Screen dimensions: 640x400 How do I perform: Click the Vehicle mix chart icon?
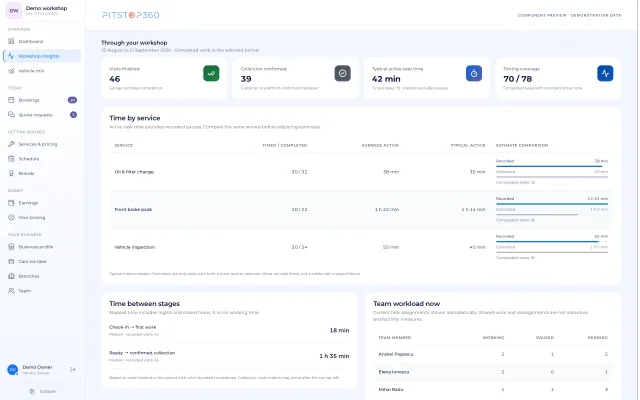coord(11,71)
